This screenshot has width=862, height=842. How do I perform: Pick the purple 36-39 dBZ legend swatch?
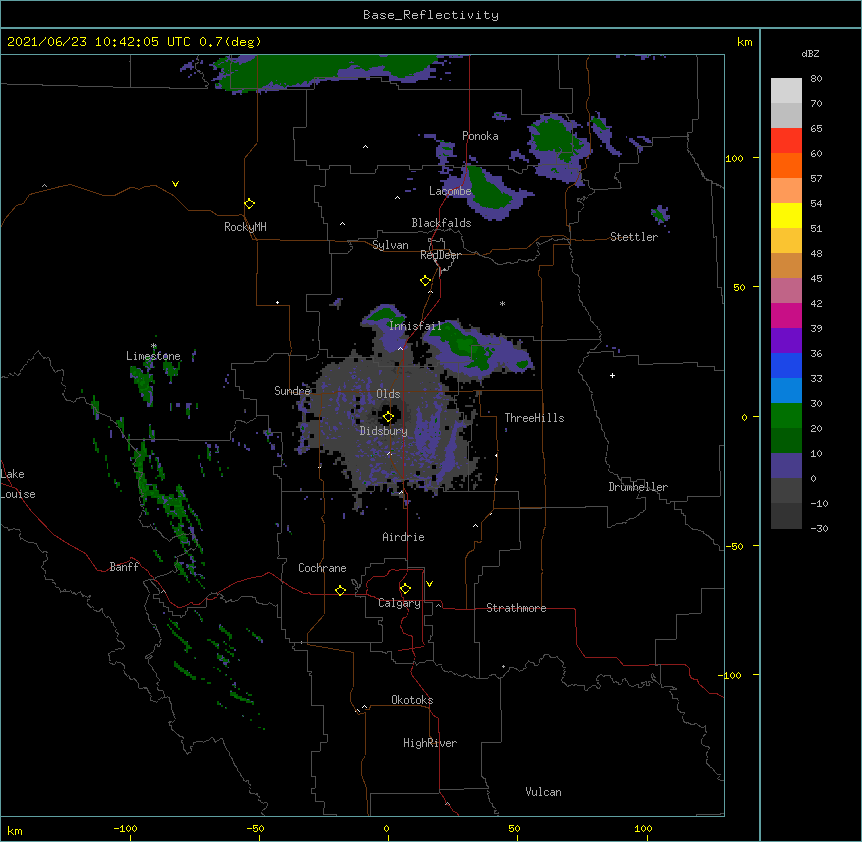786,340
